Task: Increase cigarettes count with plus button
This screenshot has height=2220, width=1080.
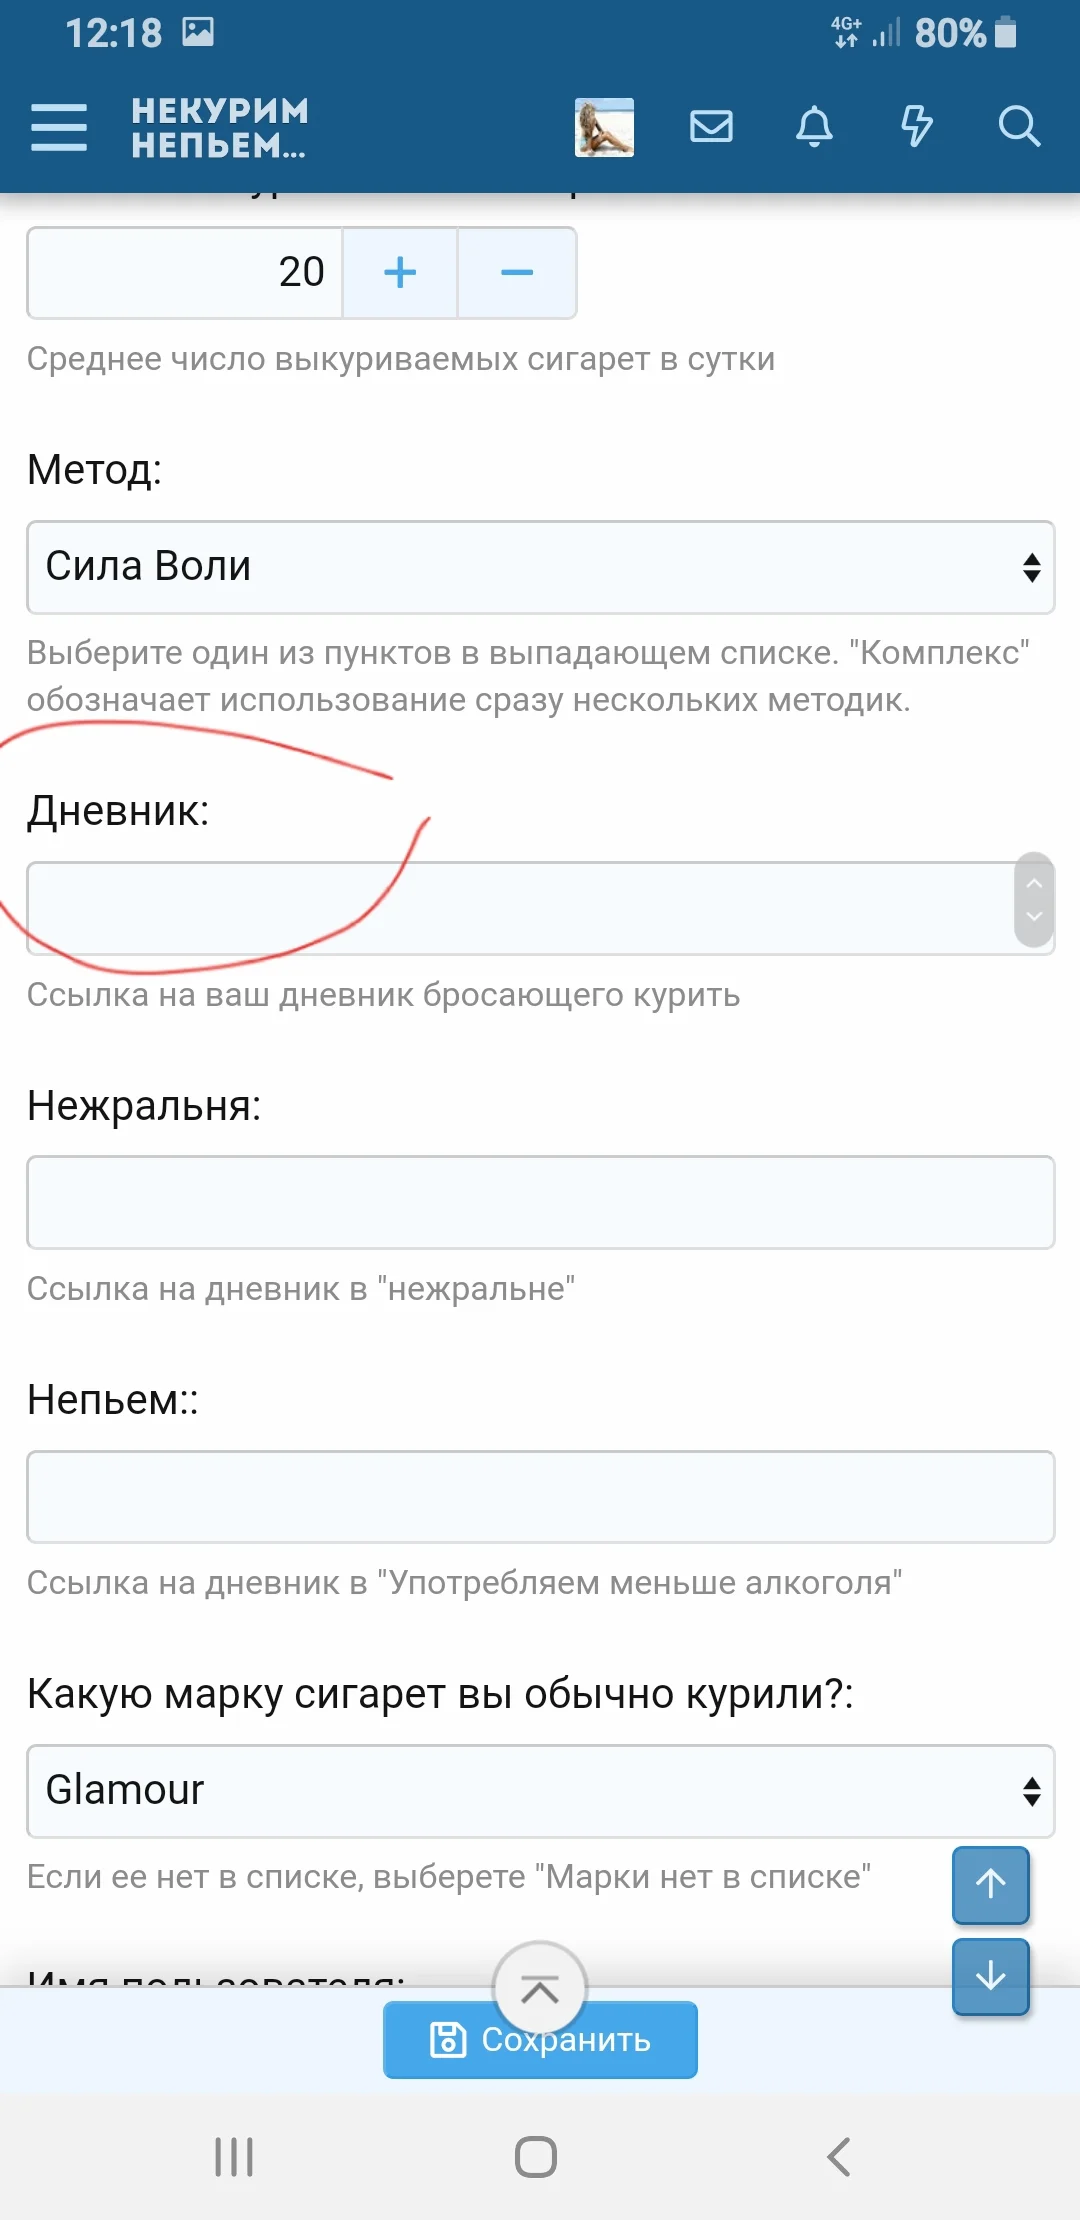Action: [400, 273]
